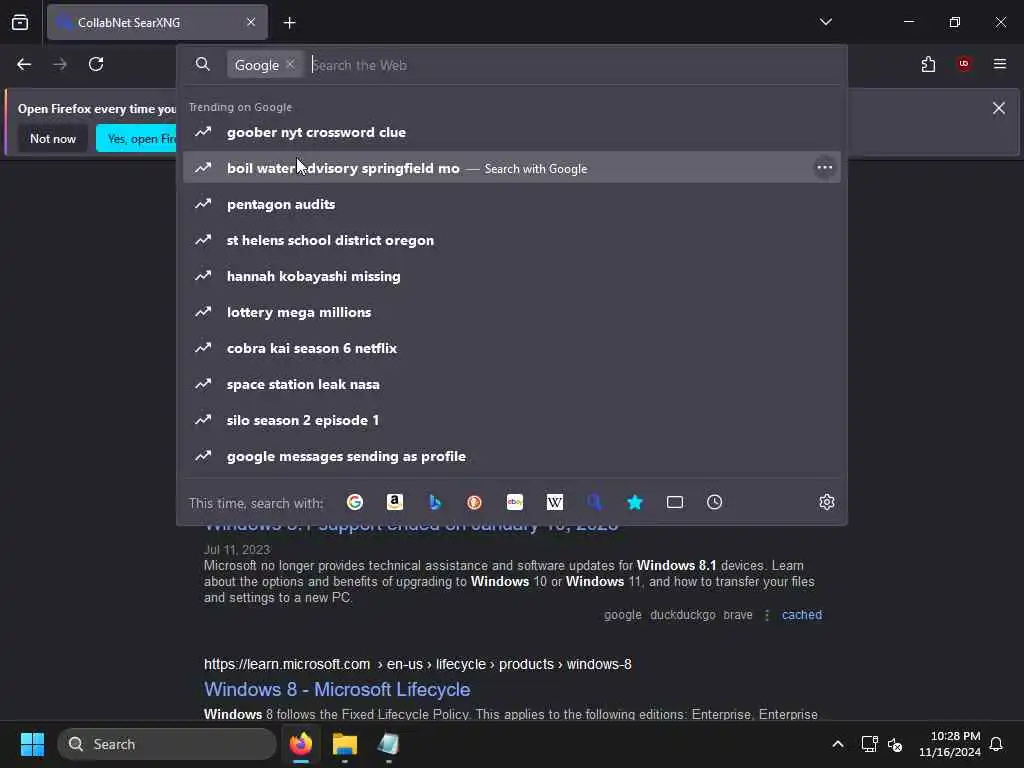Open the three-dot menu for highlighted suggestion
Screen dimensions: 1024x768
coord(824,168)
